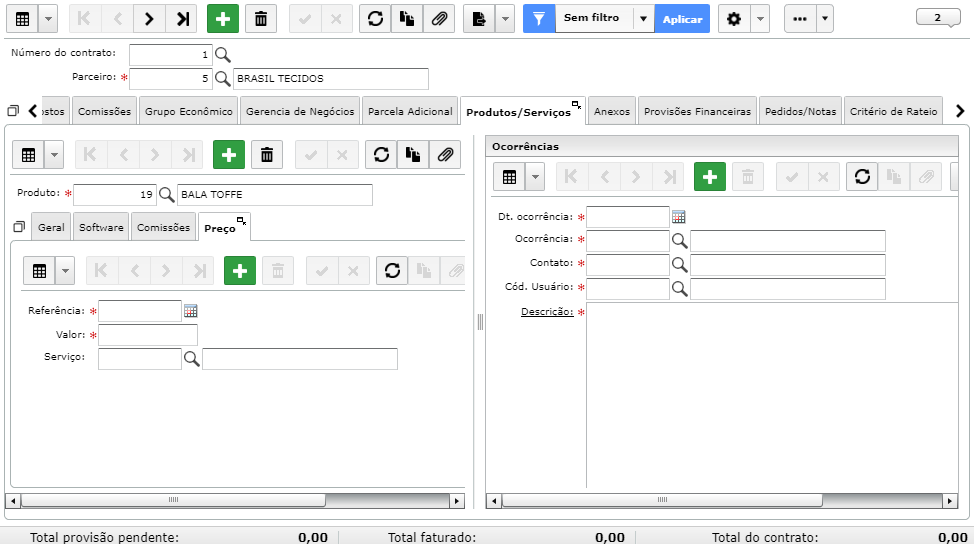Select the Software sub-tab
Image resolution: width=974 pixels, height=544 pixels.
click(x=101, y=227)
